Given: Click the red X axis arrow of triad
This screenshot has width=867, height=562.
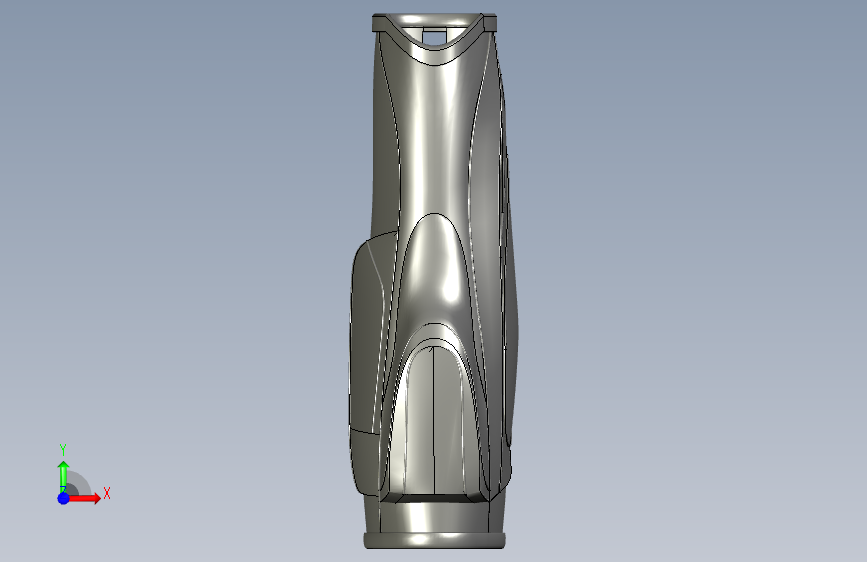Looking at the screenshot, I should (x=84, y=498).
